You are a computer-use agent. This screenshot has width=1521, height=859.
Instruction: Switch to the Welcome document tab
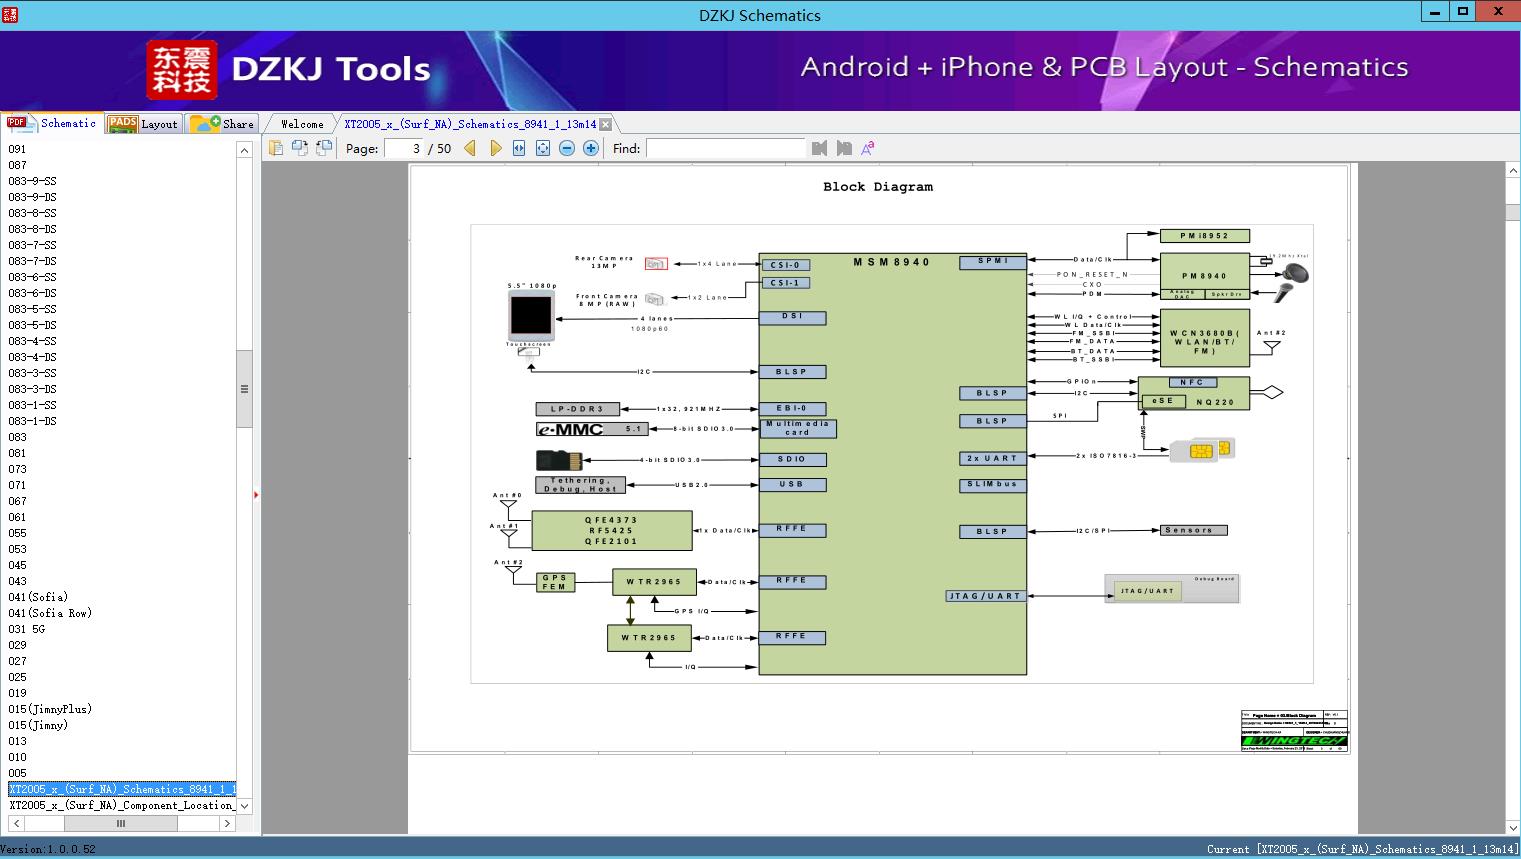[301, 124]
